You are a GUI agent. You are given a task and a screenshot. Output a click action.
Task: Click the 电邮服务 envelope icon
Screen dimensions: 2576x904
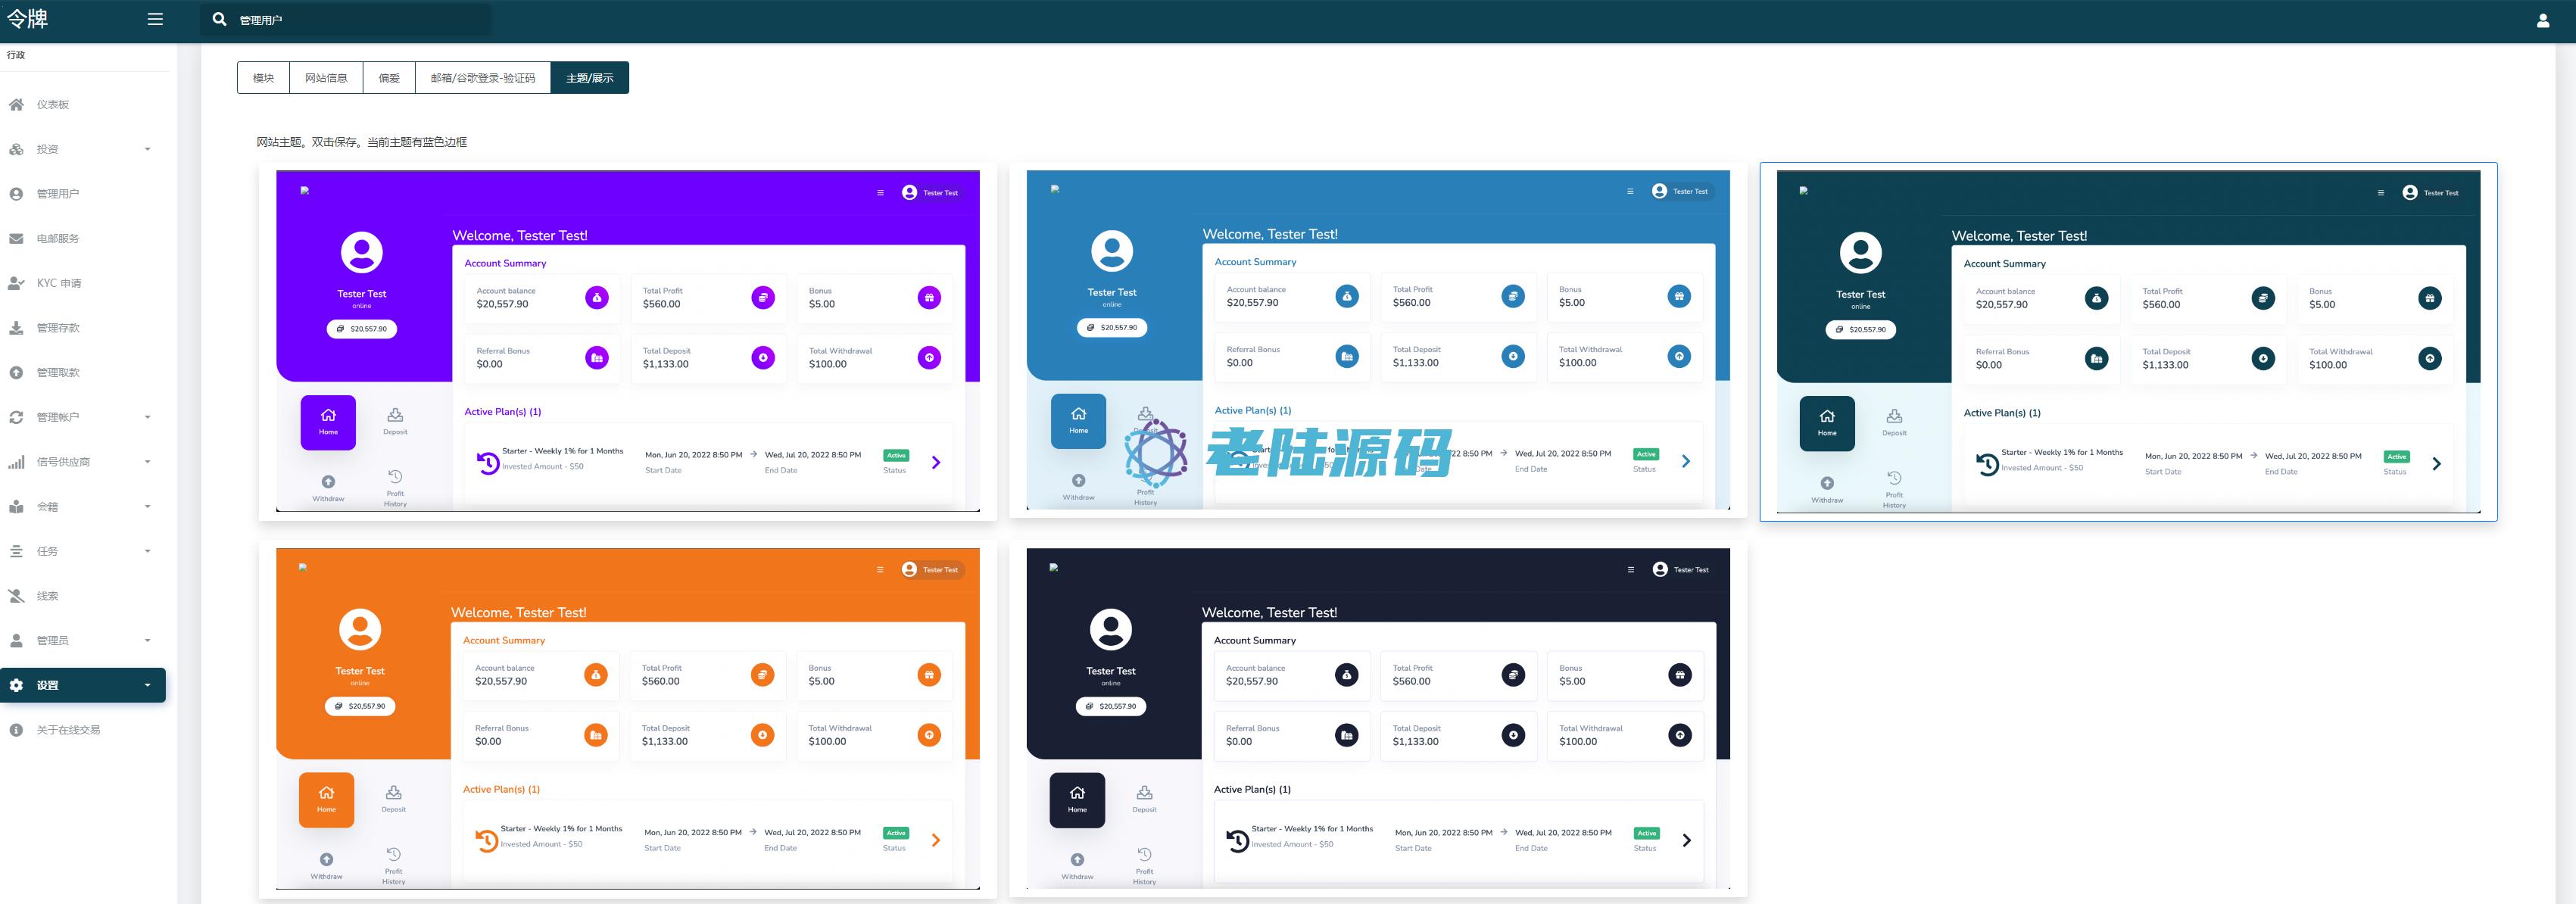(x=16, y=238)
